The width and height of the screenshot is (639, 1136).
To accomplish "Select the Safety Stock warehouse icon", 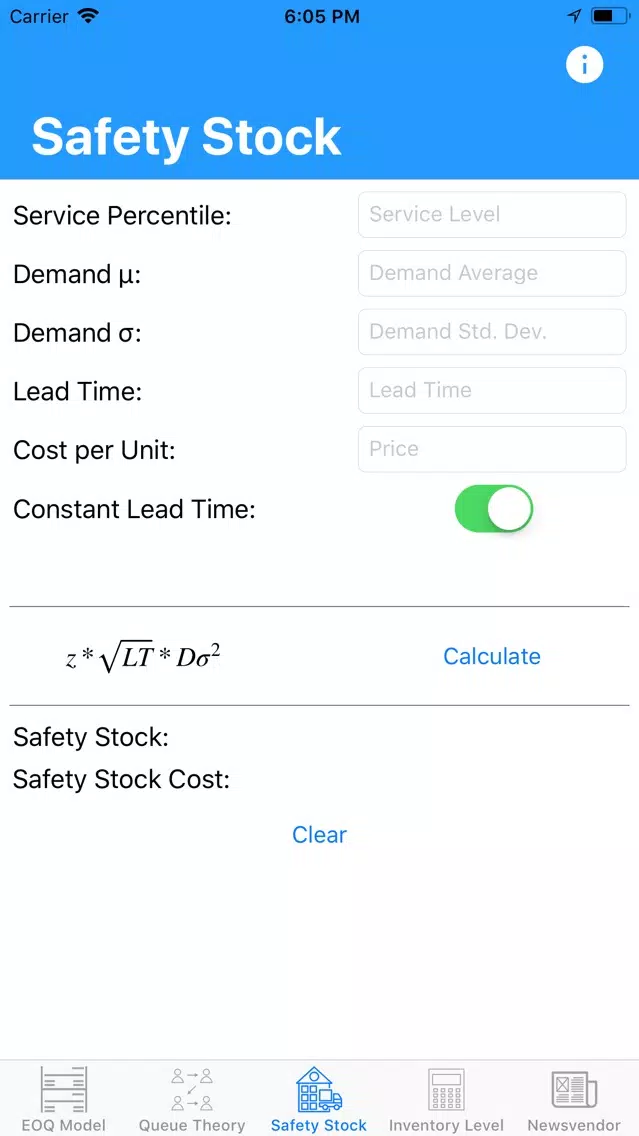I will [x=319, y=1088].
